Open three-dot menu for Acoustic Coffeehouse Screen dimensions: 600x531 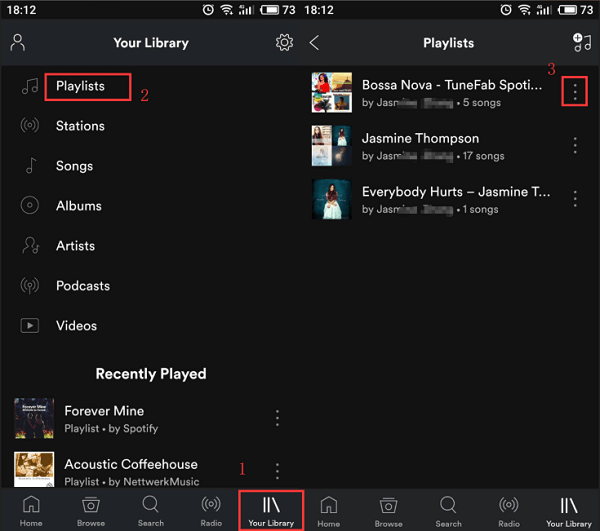point(277,471)
